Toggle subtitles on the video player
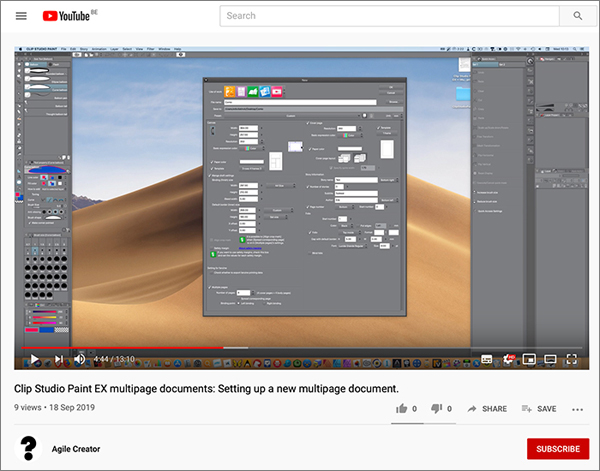This screenshot has width=600, height=471. click(x=487, y=358)
